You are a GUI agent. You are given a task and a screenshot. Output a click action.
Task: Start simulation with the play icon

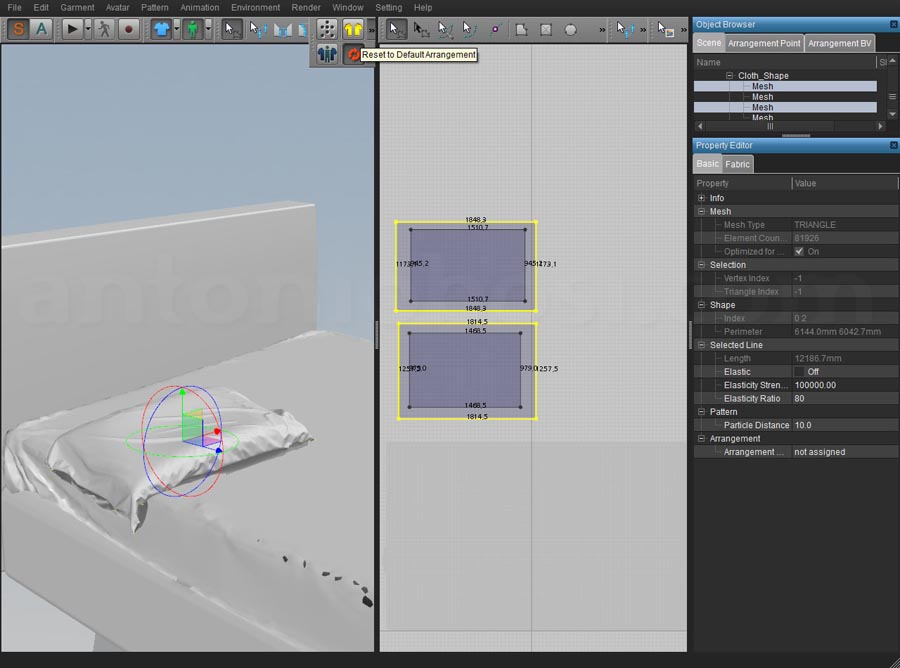coord(72,29)
